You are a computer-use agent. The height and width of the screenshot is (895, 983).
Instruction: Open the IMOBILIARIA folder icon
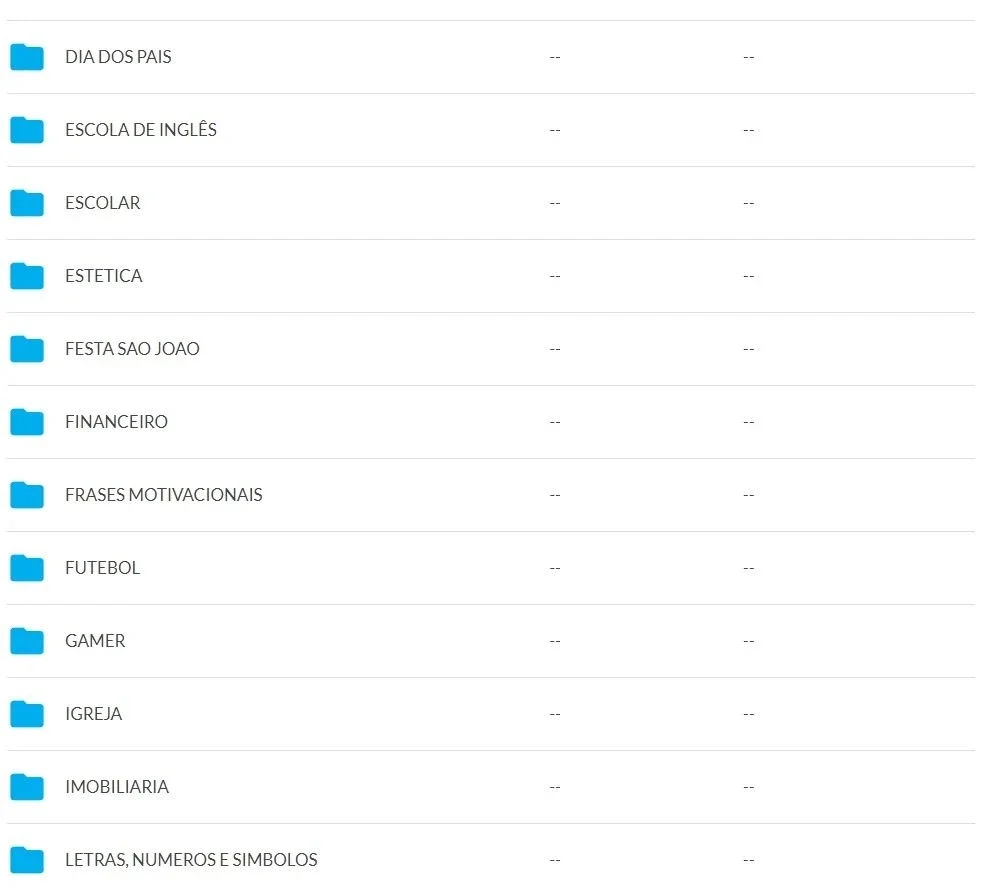click(27, 787)
